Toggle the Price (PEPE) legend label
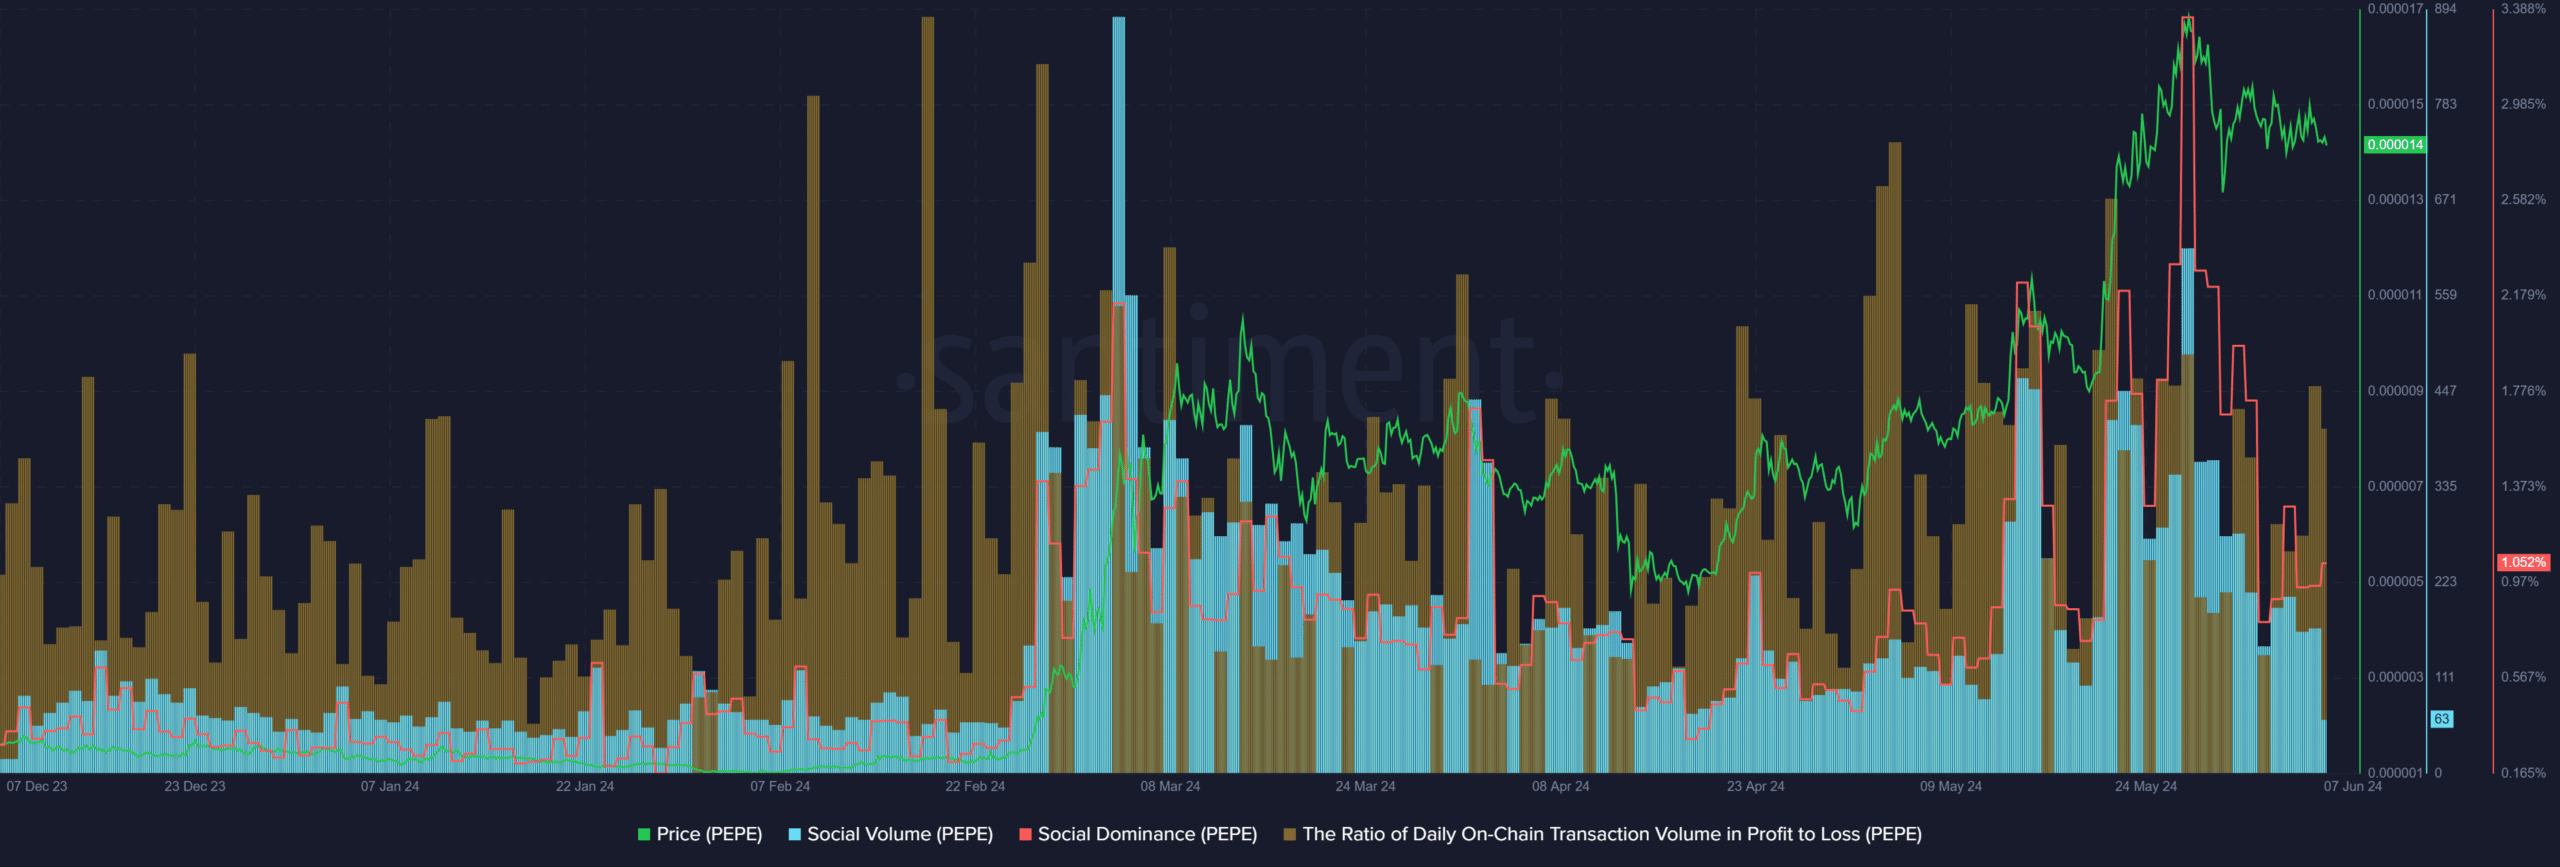Image resolution: width=2560 pixels, height=867 pixels. [x=709, y=834]
